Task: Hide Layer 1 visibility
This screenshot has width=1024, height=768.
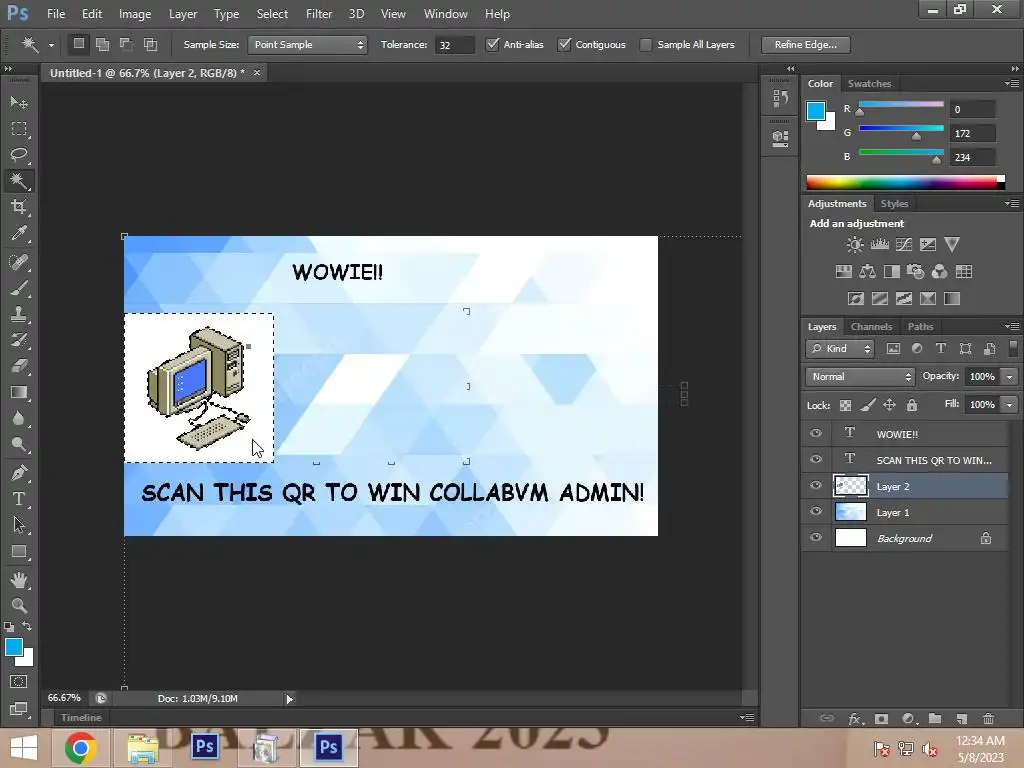Action: [x=816, y=511]
